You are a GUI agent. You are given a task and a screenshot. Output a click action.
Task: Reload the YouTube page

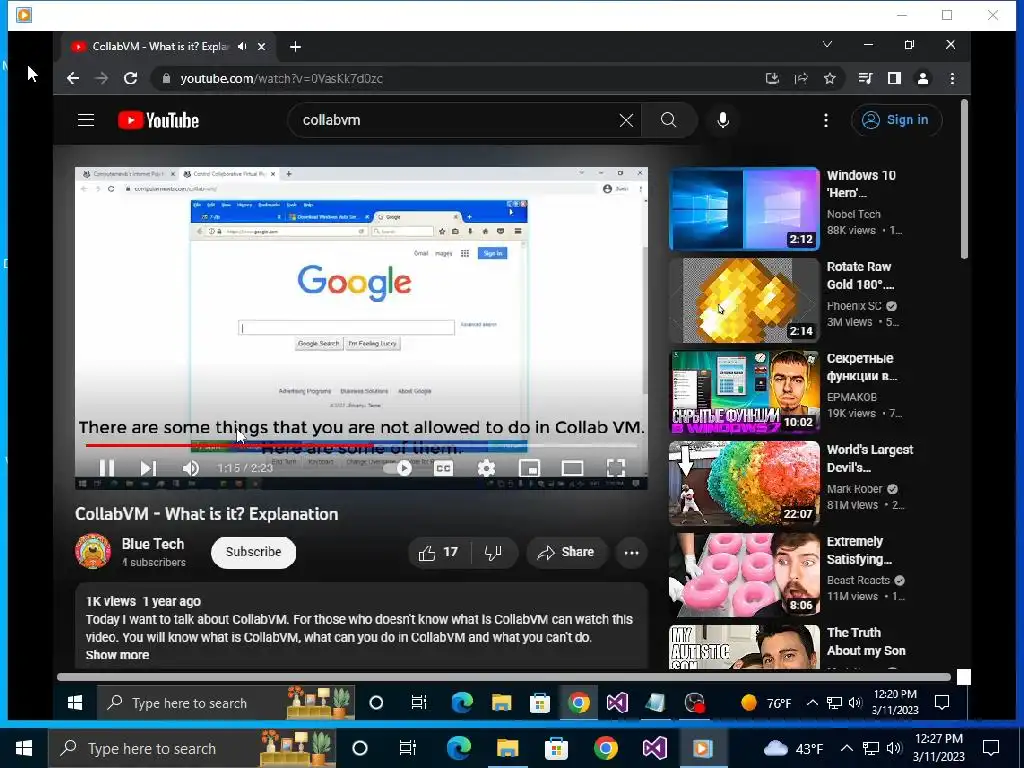click(x=131, y=78)
